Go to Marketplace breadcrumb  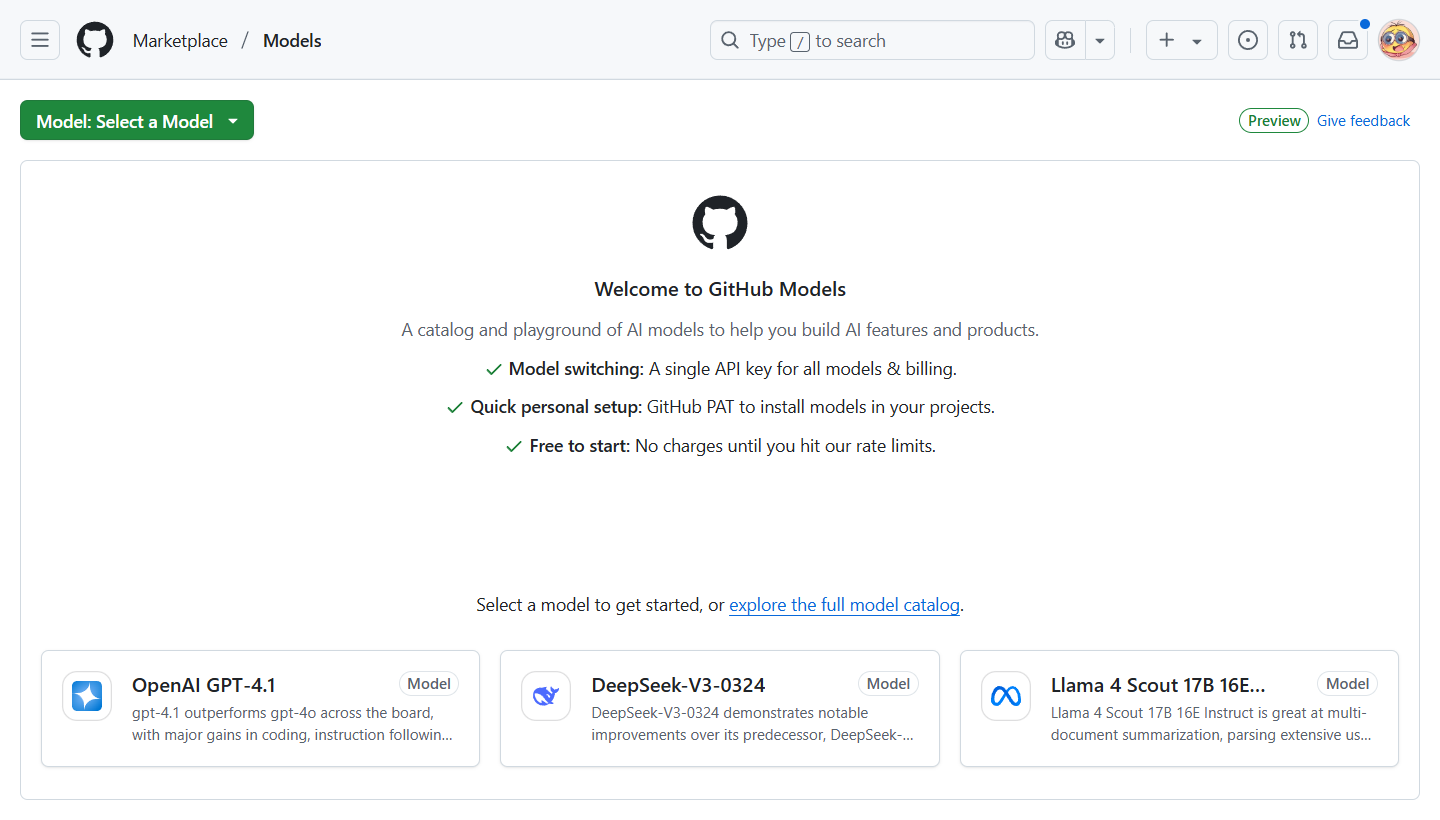pos(180,41)
